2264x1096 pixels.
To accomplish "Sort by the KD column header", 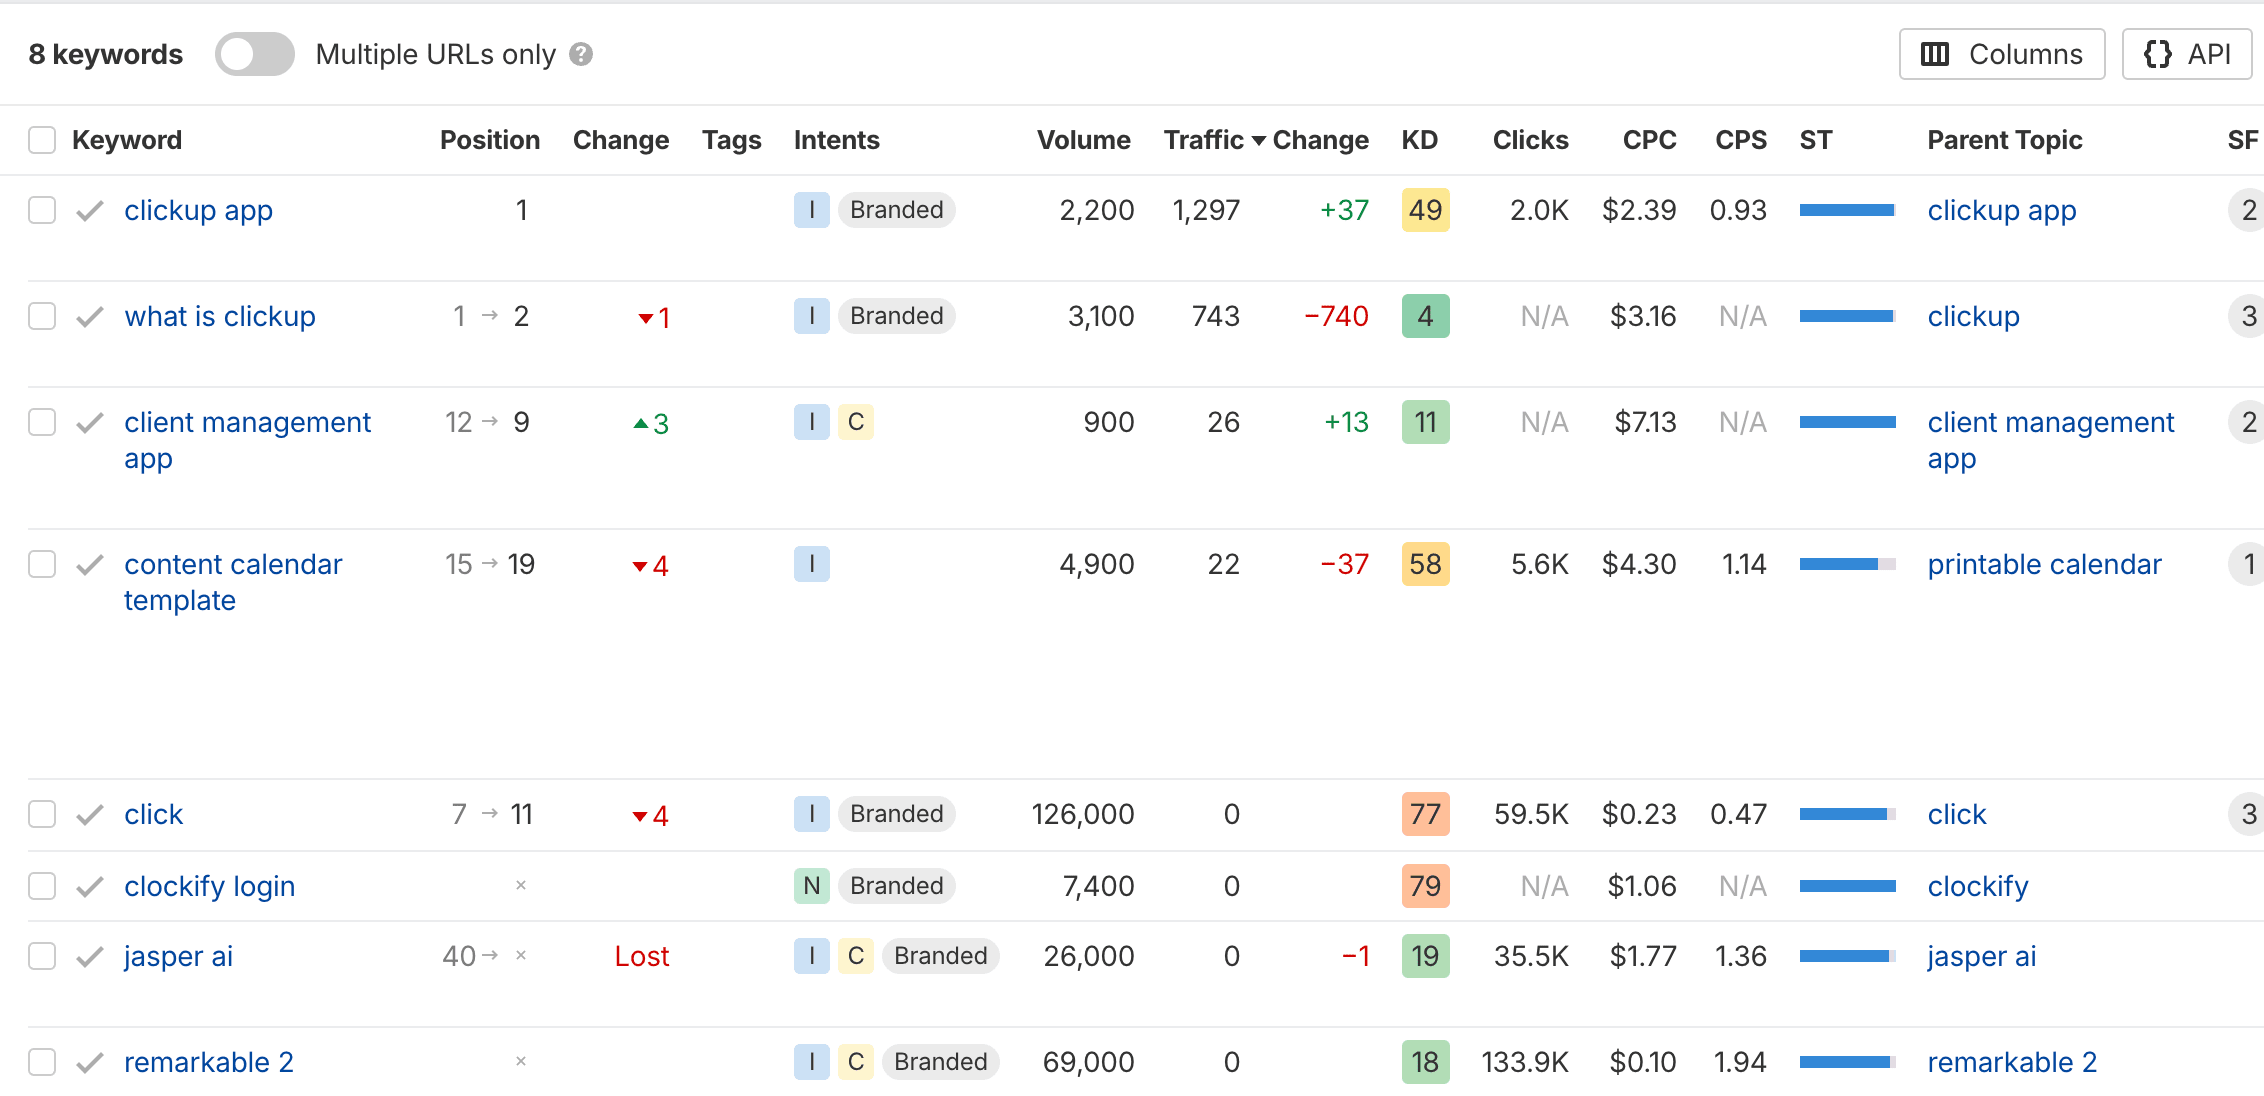I will tap(1420, 140).
